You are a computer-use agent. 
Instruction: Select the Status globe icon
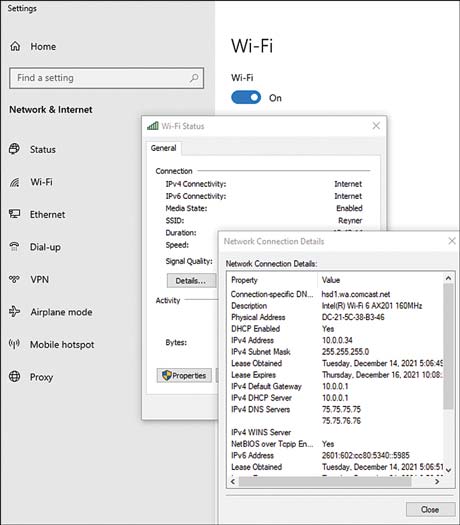tap(14, 149)
